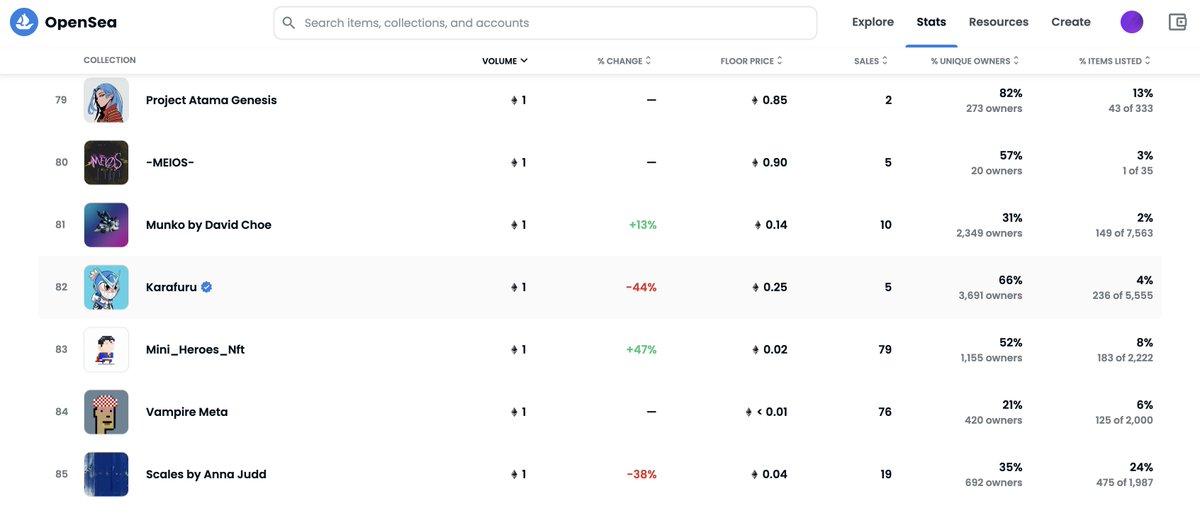Viewport: 1200px width, 513px height.
Task: Click 2,349 owners text
Action: pyautogui.click(x=990, y=233)
